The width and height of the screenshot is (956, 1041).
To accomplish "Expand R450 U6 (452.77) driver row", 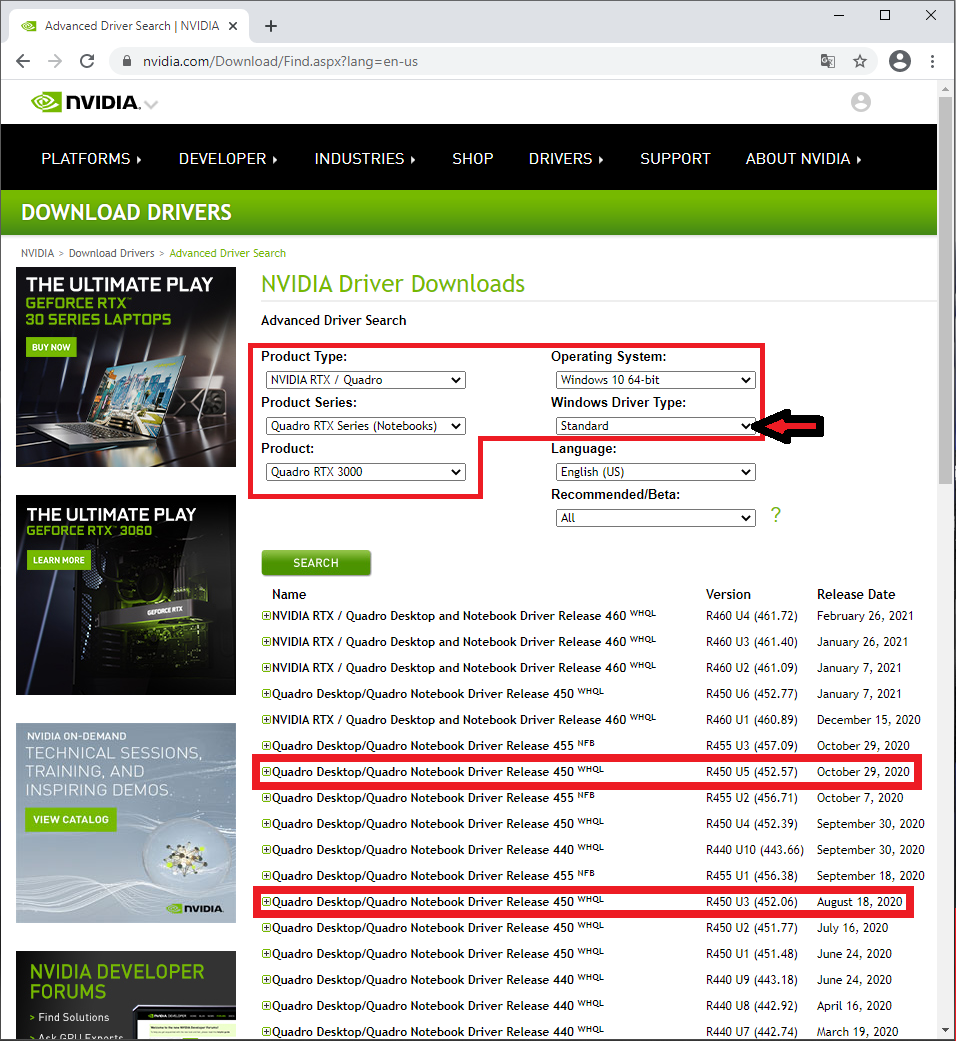I will coord(266,693).
